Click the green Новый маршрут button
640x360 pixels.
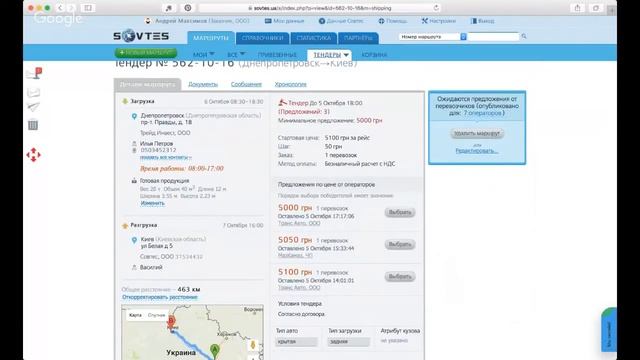point(146,53)
